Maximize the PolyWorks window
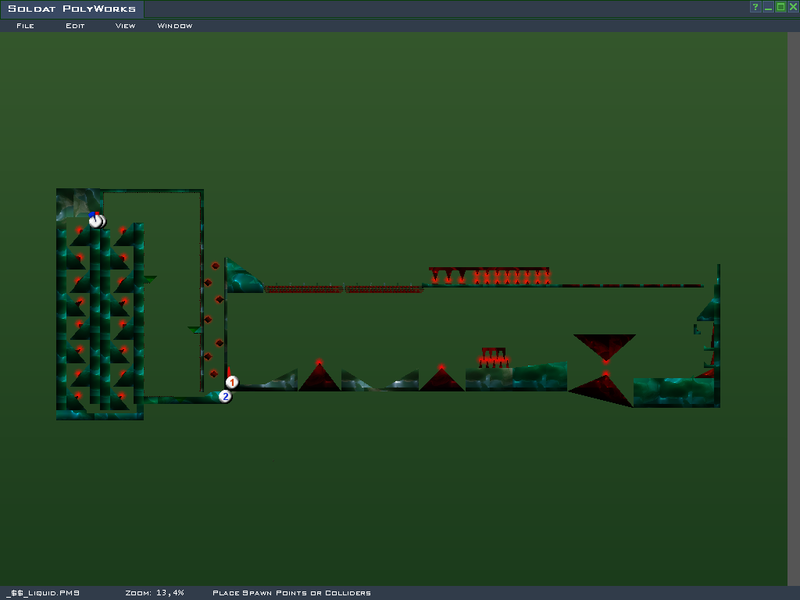The image size is (800, 600). tap(780, 7)
